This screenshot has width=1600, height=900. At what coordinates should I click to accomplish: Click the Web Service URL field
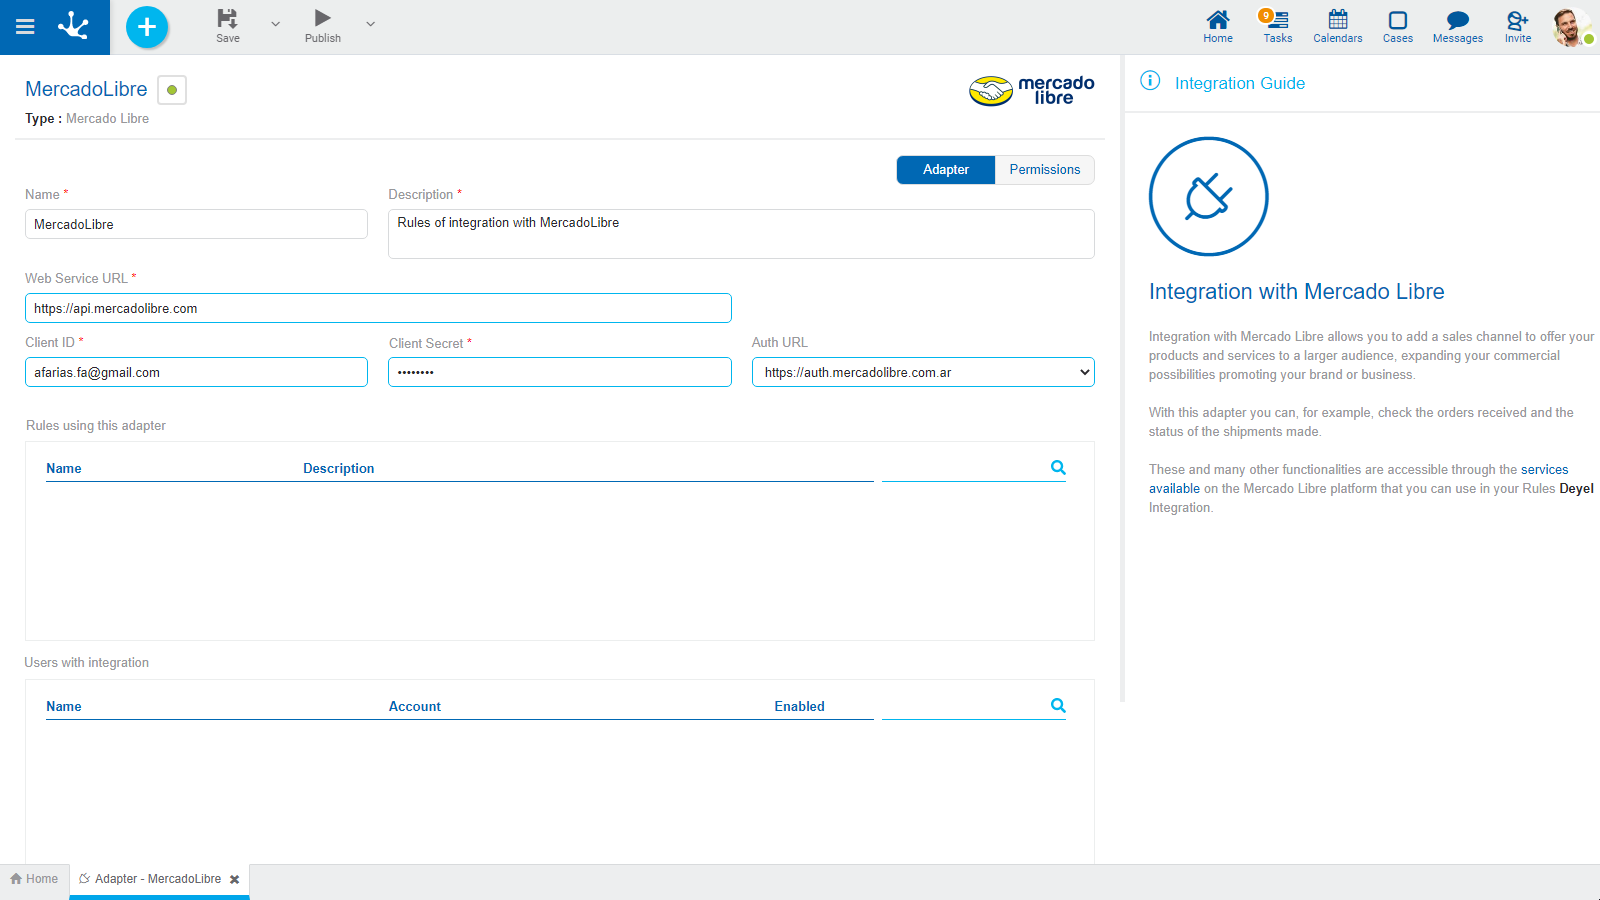tap(378, 308)
